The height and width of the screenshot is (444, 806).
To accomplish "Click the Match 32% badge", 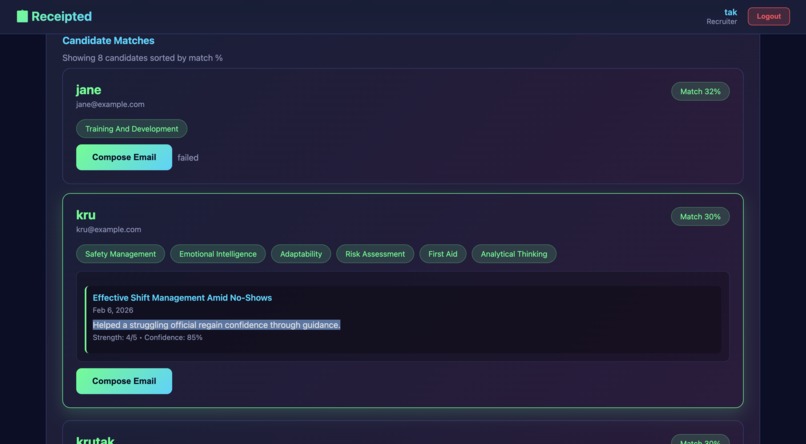I will click(700, 91).
